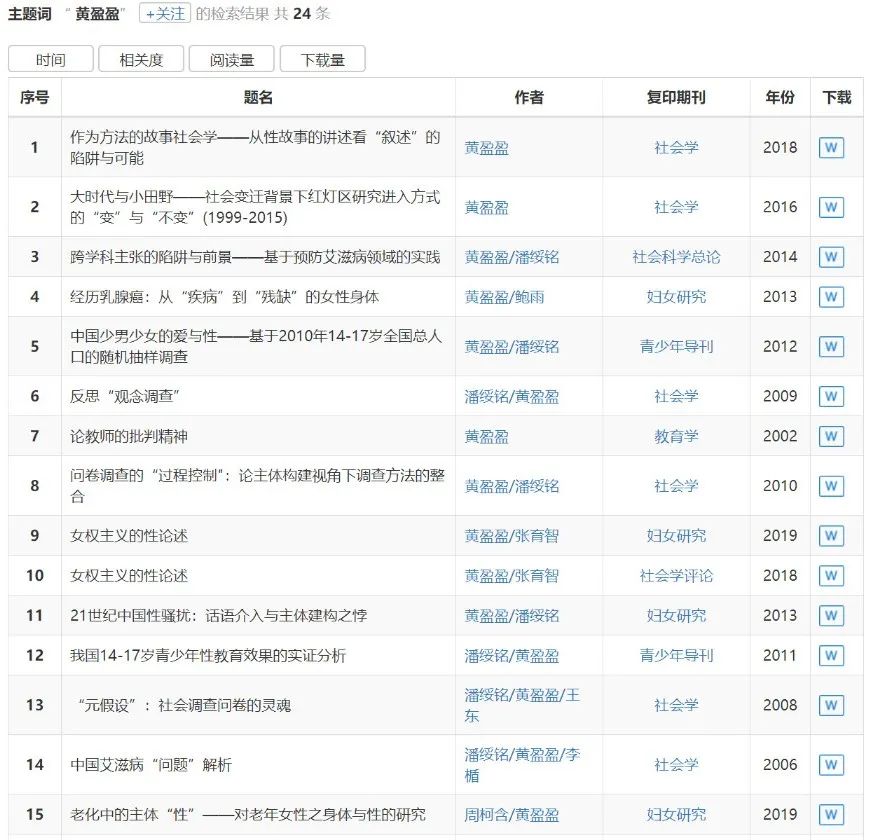This screenshot has width=881, height=840.
Task: Download Word file for row 15
Action: point(831,814)
